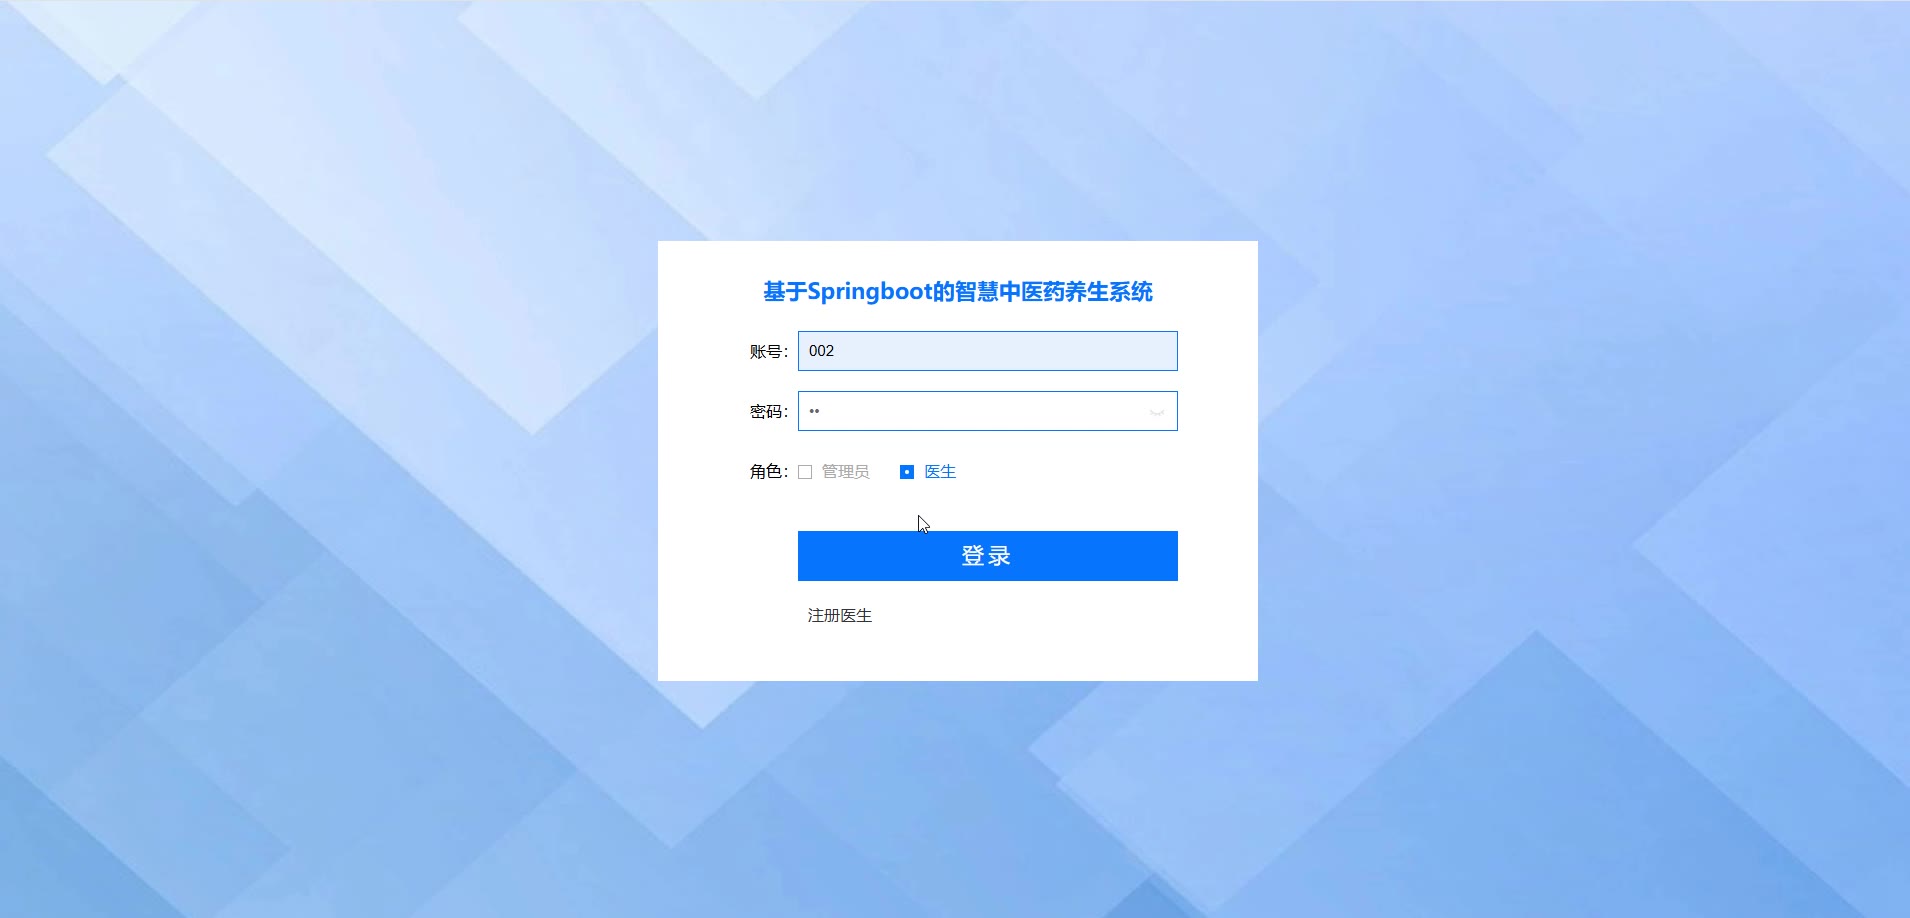Click the 002 text in account field
The width and height of the screenshot is (1910, 918).
[821, 351]
